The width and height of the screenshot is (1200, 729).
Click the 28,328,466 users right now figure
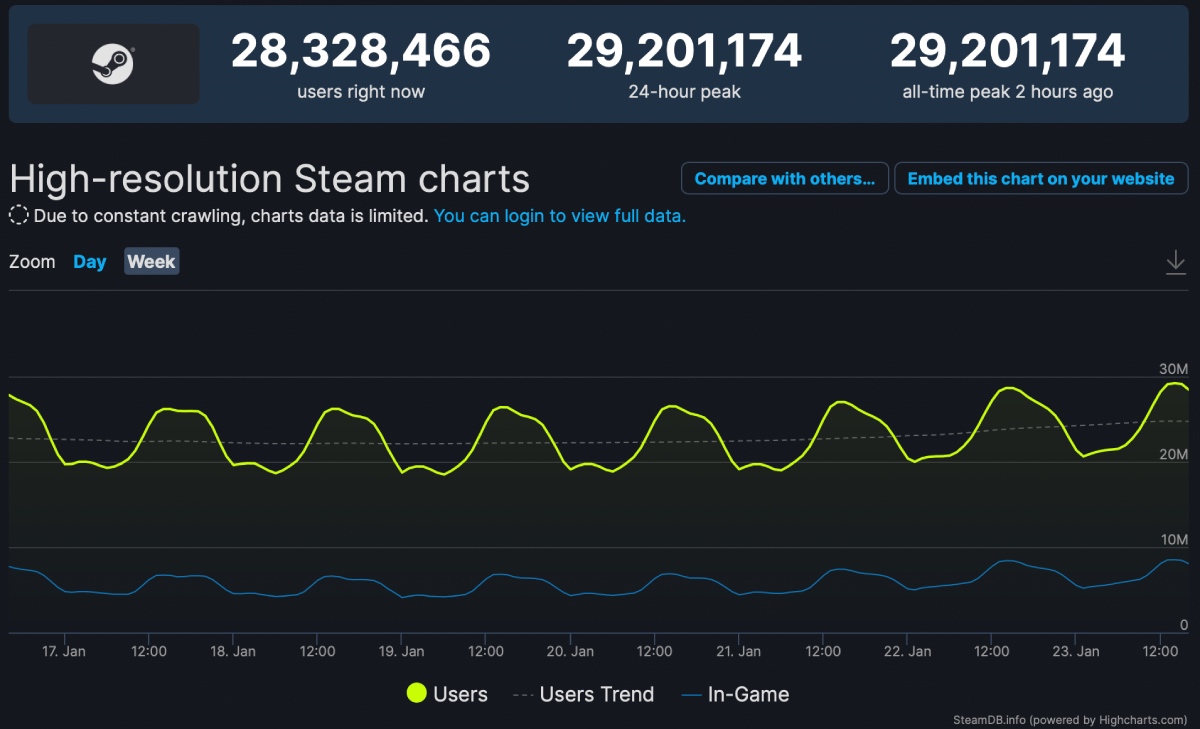pos(361,52)
